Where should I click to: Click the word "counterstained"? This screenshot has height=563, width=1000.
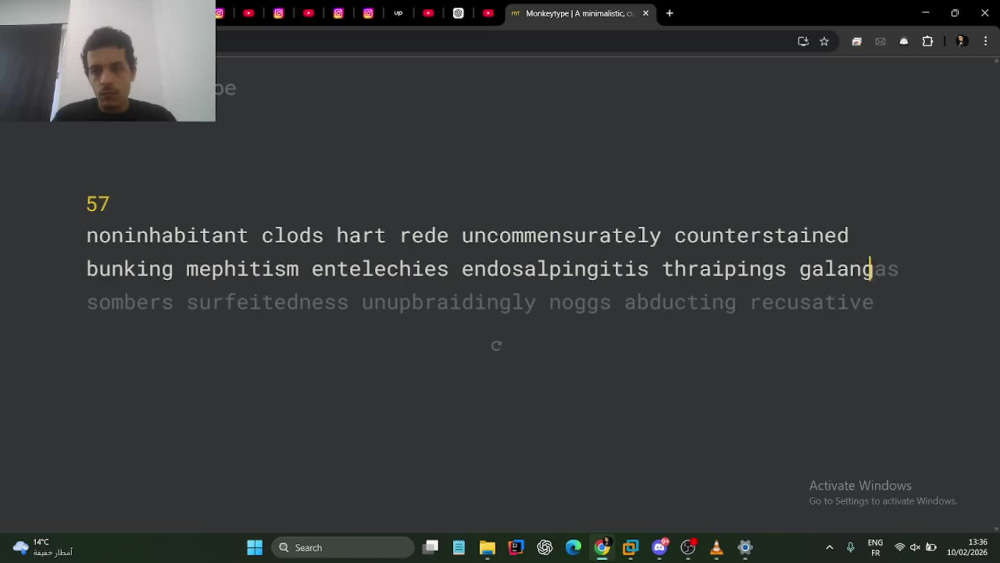(761, 235)
